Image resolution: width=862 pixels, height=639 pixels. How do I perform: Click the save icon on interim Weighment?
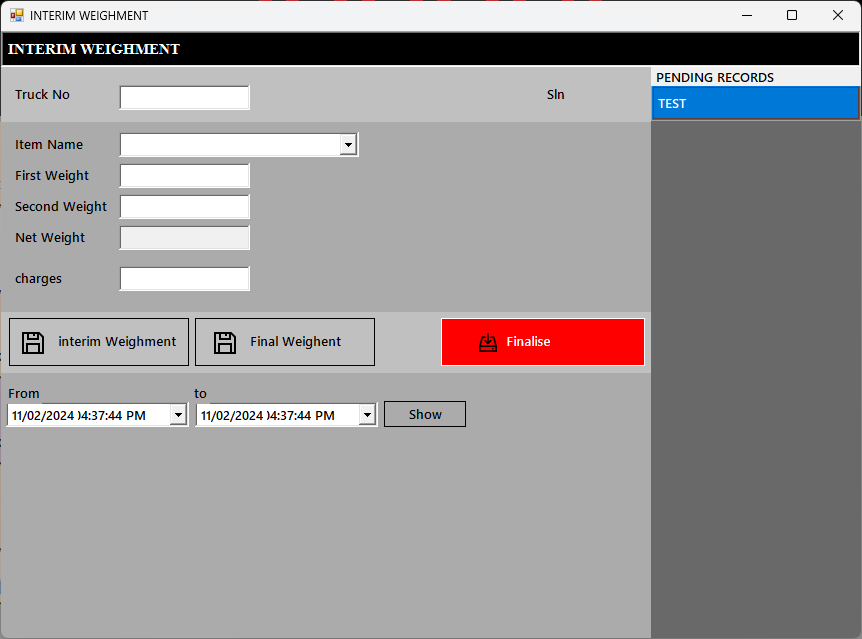pyautogui.click(x=33, y=342)
